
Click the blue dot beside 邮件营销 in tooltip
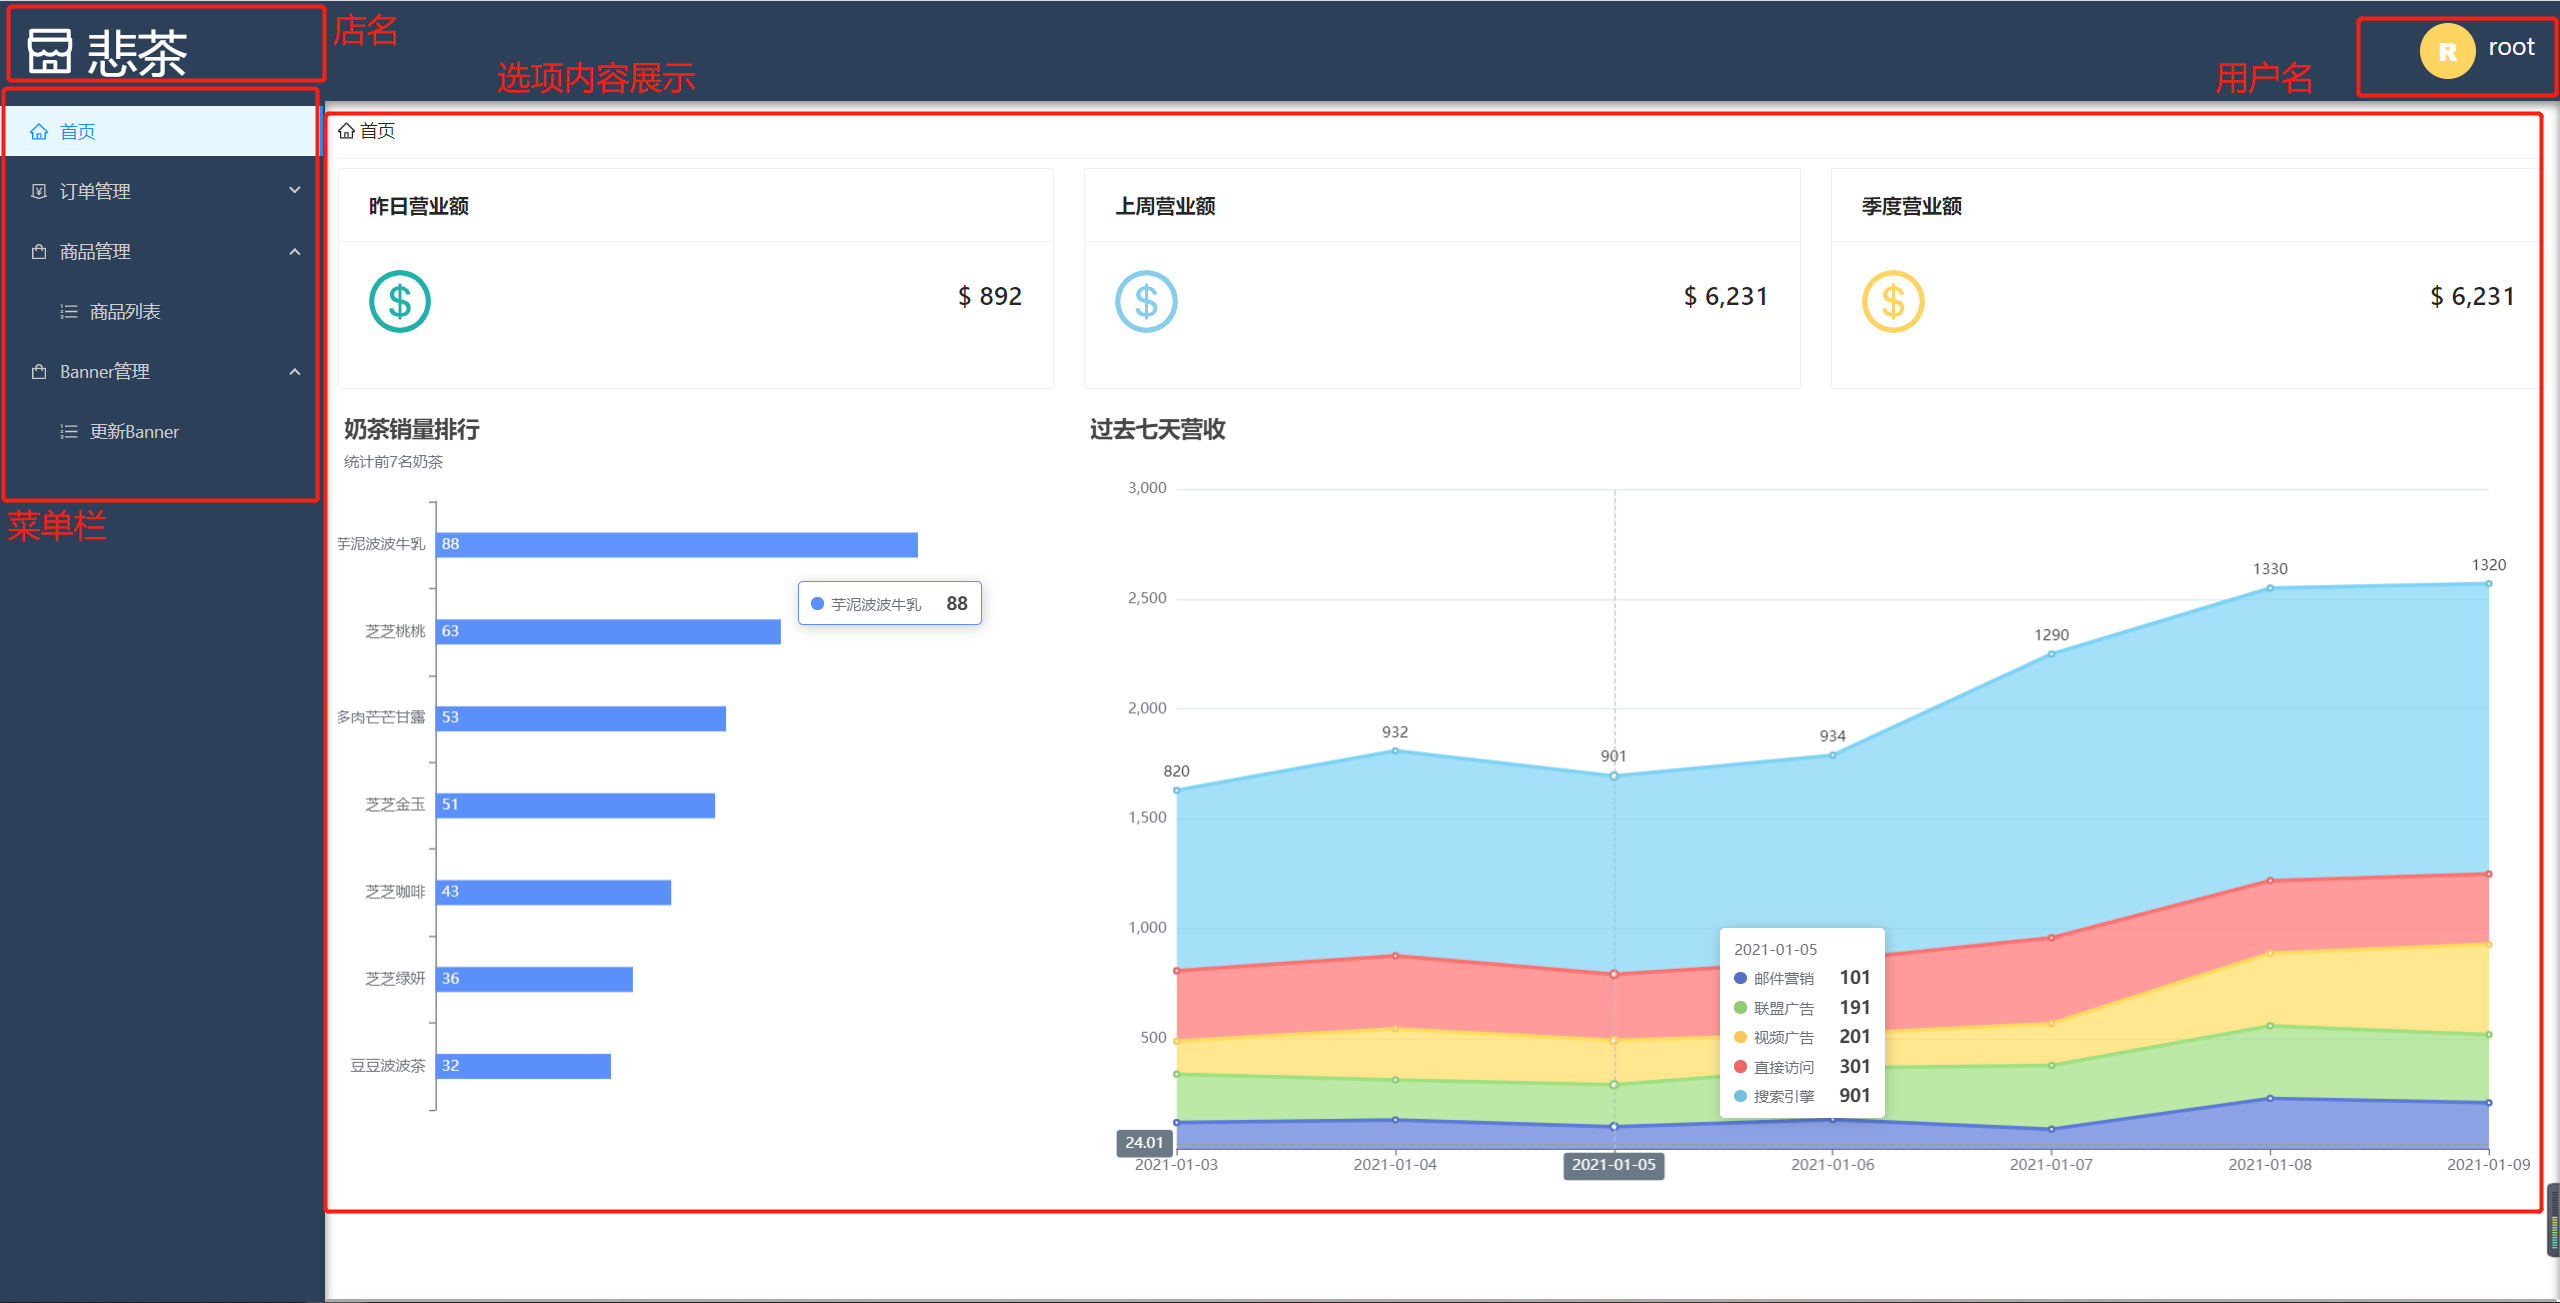click(1740, 978)
